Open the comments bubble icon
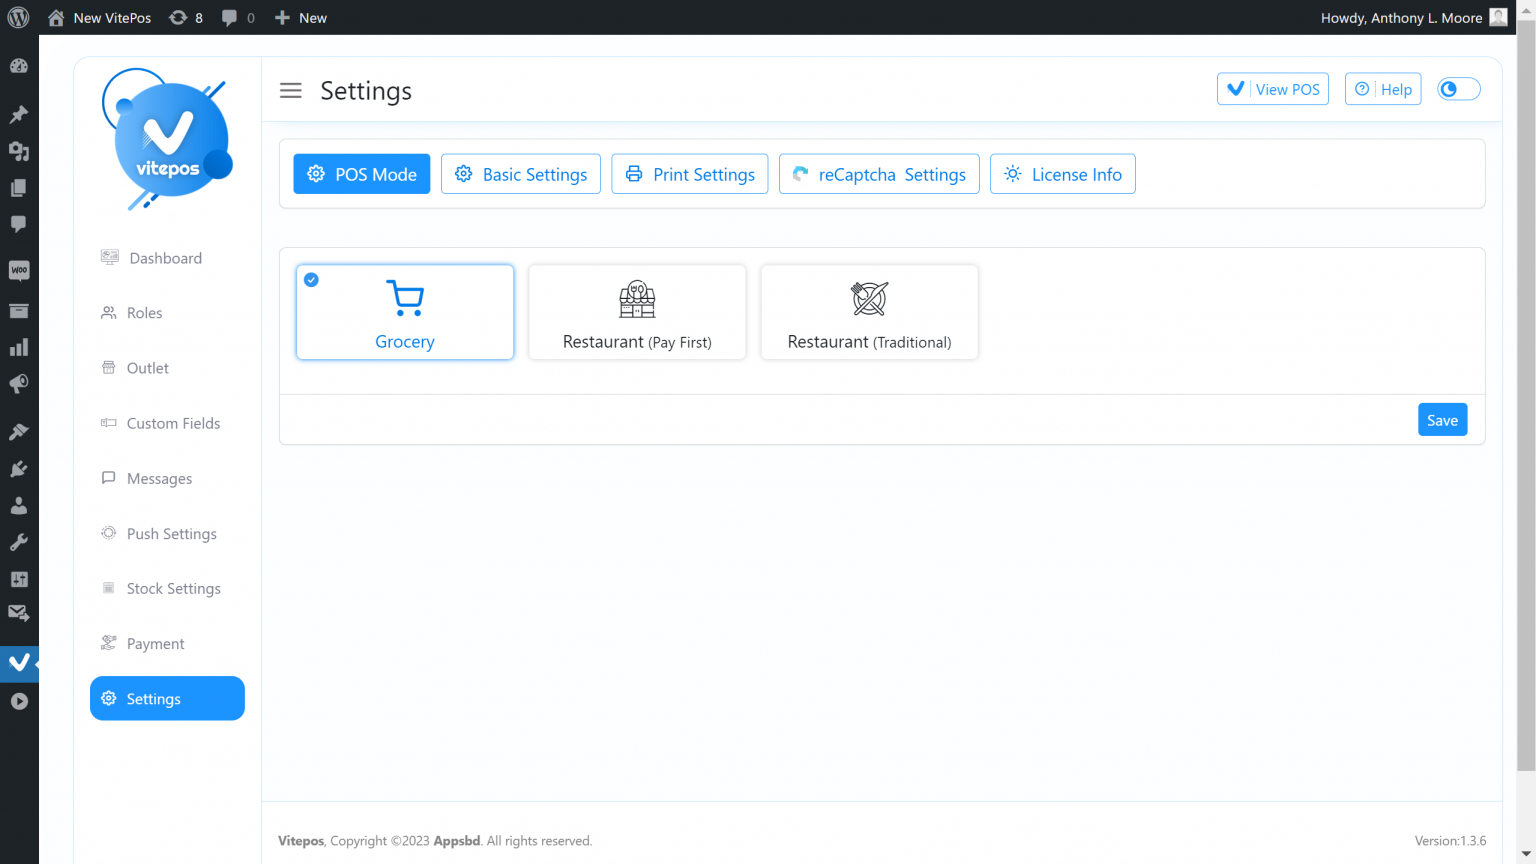 19,224
